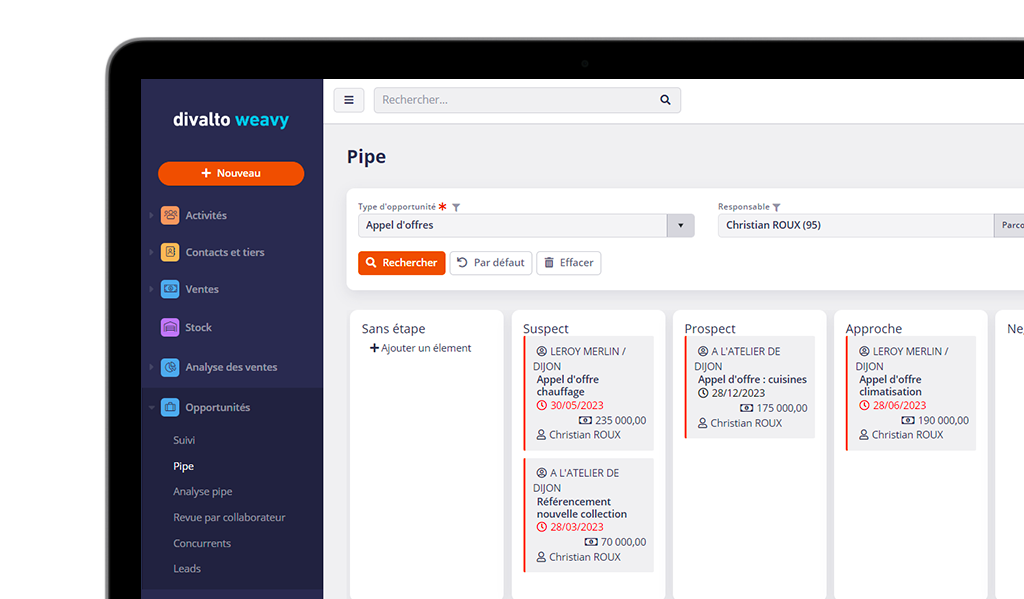Viewport: 1024px width, 599px height.
Task: Click the amount 175 000,00
Action: click(x=782, y=408)
